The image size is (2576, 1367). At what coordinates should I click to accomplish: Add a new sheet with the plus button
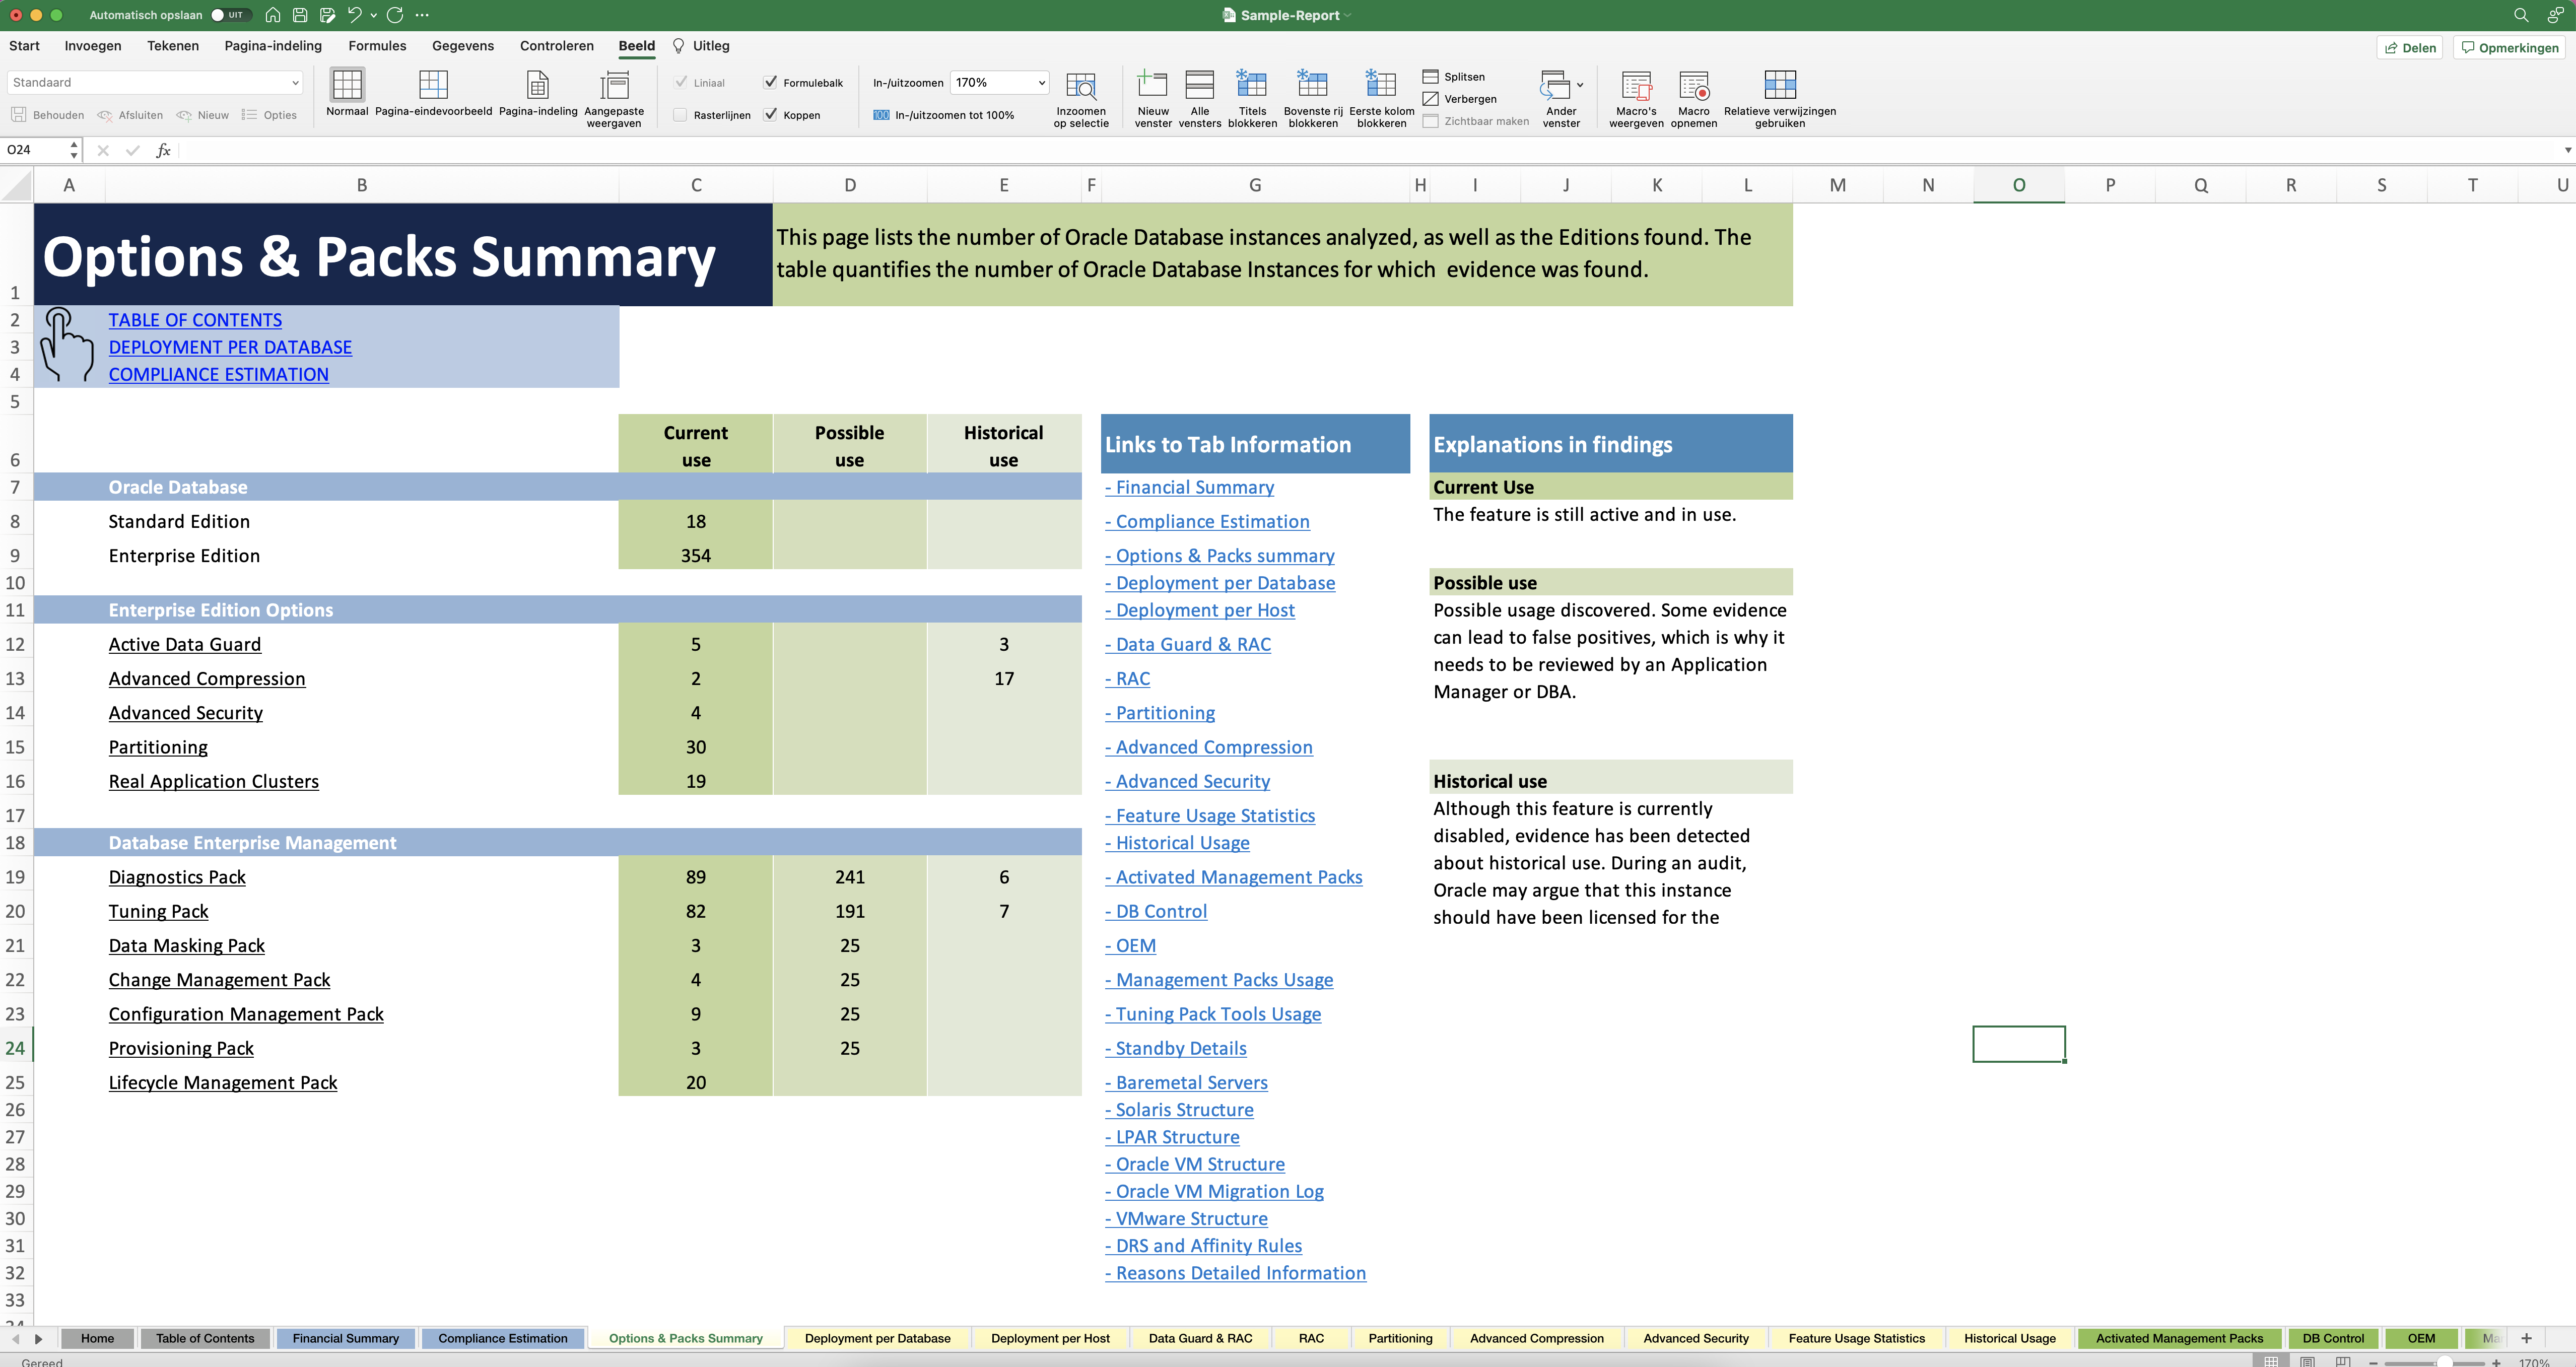click(2526, 1338)
